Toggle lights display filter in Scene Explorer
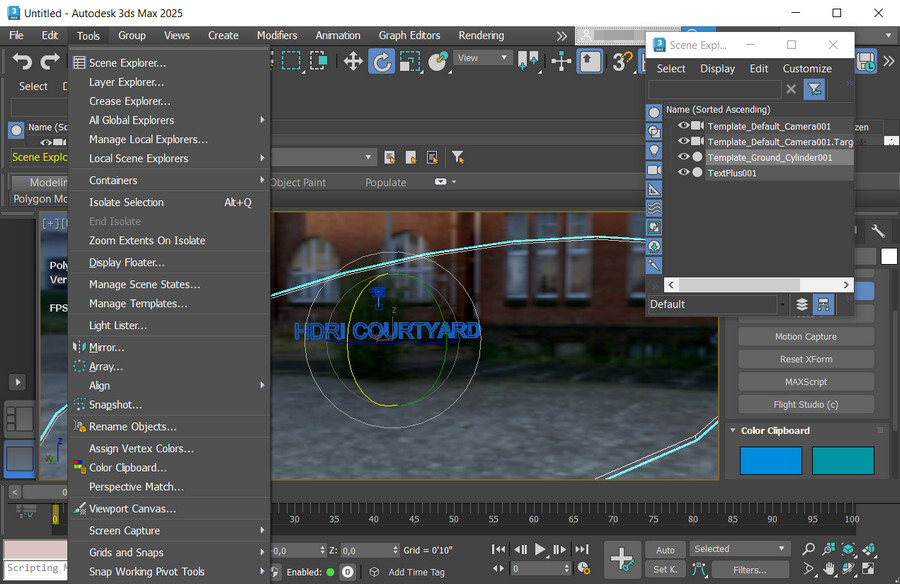 click(x=654, y=150)
